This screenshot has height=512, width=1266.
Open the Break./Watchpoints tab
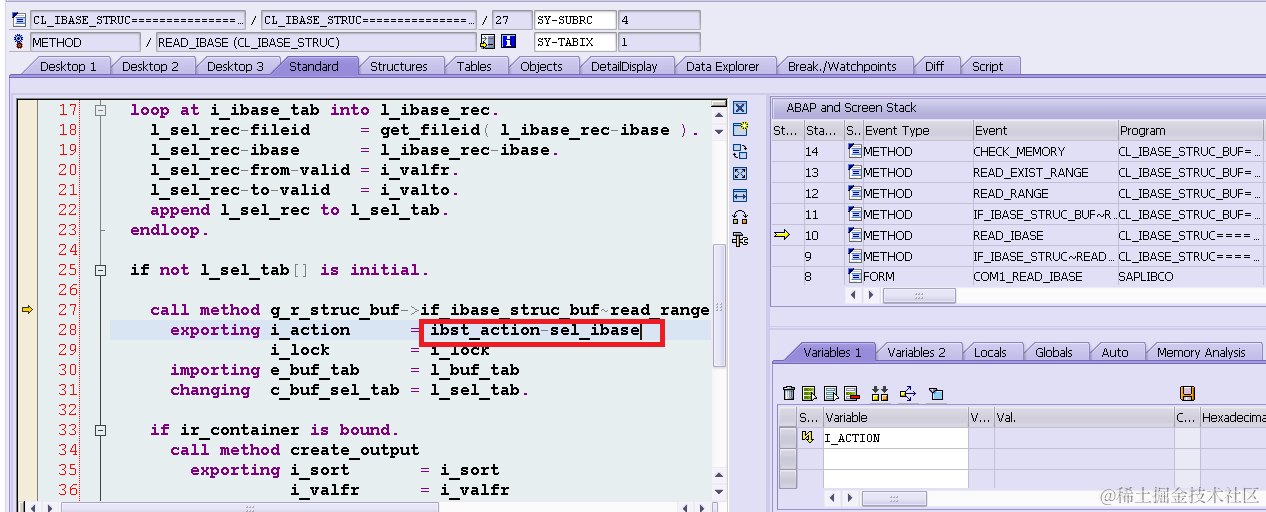pos(842,66)
